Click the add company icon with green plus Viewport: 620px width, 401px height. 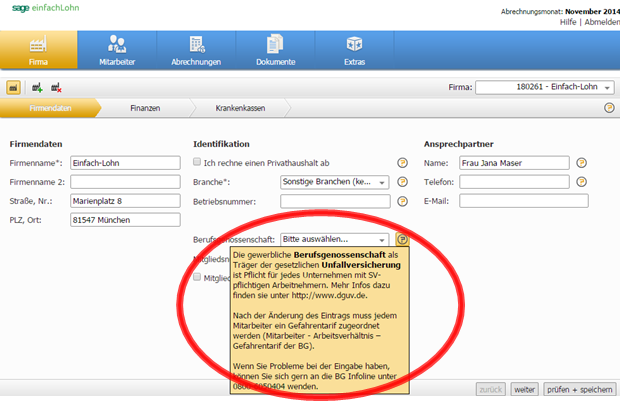[x=37, y=87]
